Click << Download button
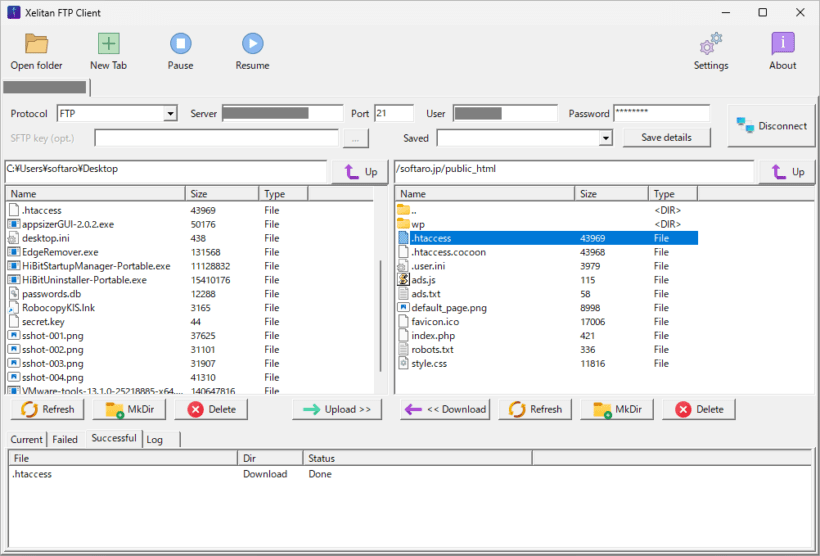The image size is (820, 556). 445,409
